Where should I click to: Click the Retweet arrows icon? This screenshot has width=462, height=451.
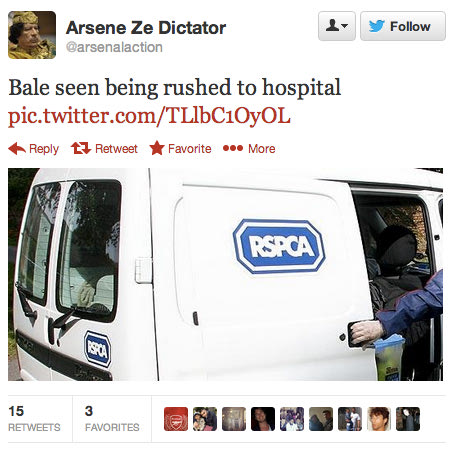point(81,148)
